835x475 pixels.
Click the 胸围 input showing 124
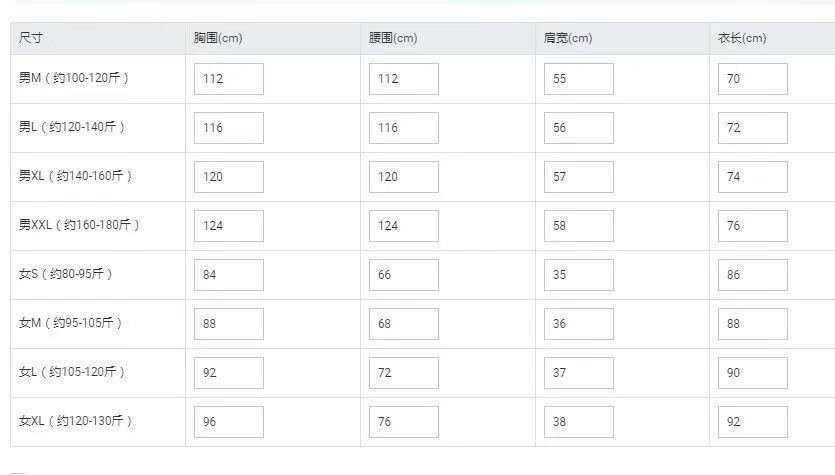pyautogui.click(x=228, y=226)
